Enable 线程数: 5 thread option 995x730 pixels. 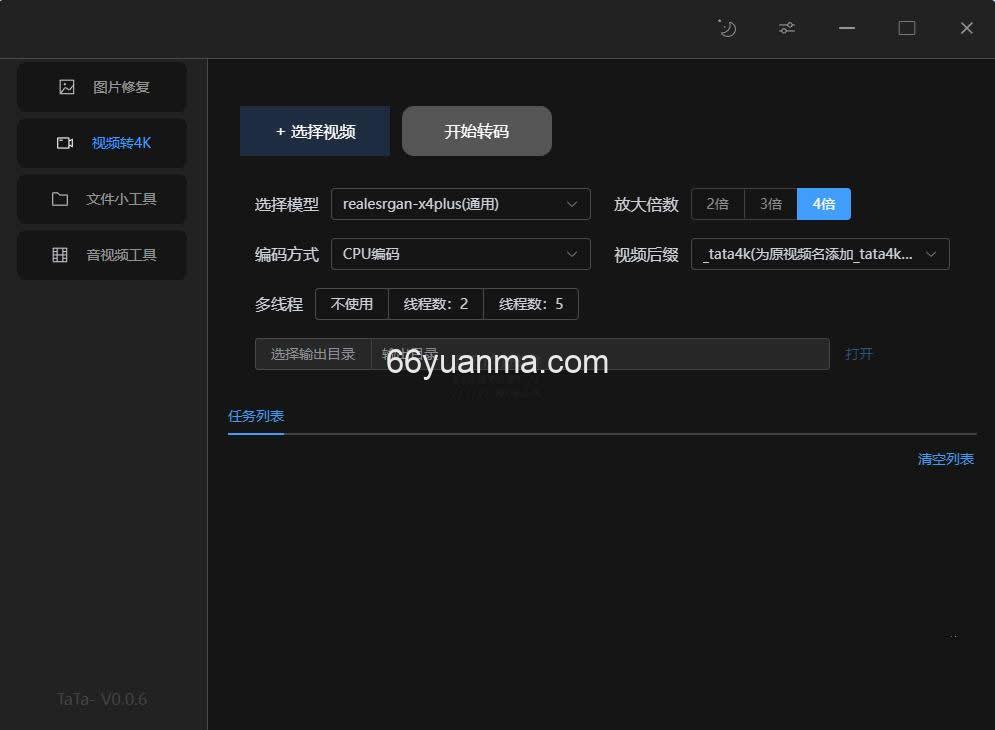point(531,303)
